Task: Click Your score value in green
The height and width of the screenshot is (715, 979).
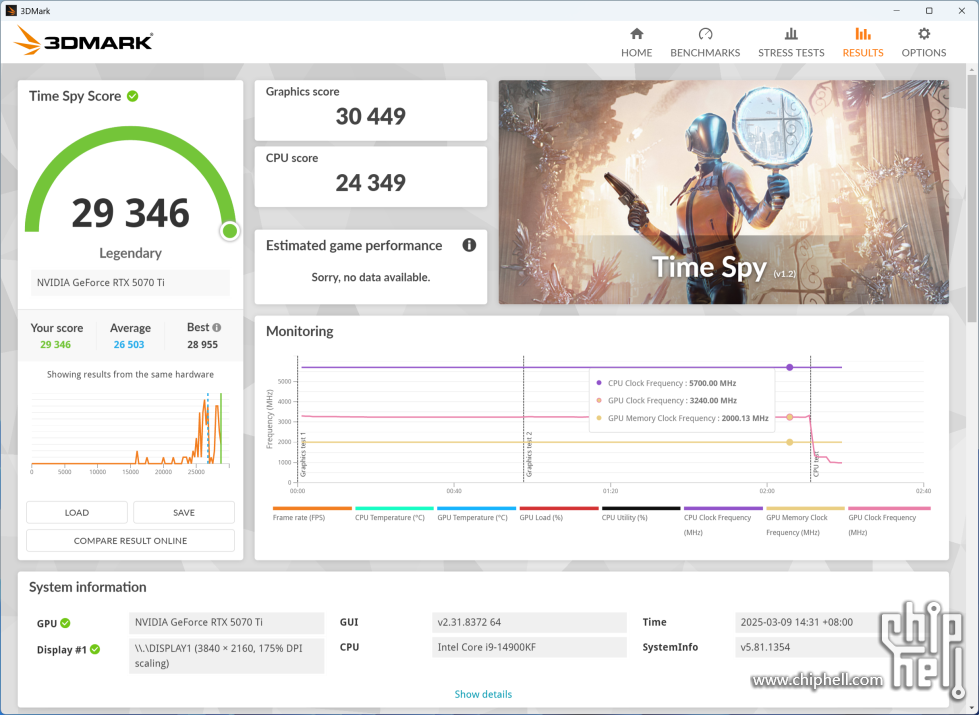Action: pos(56,345)
